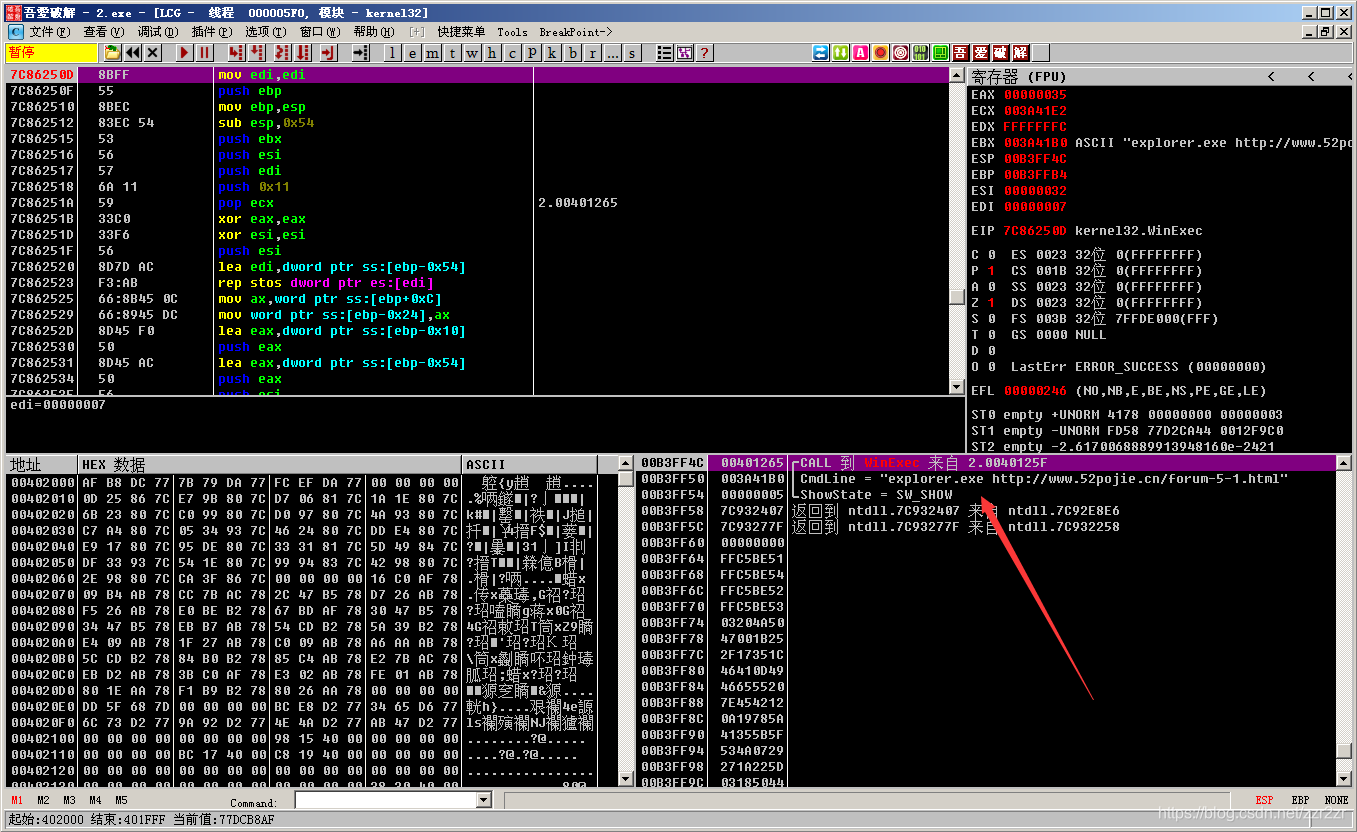This screenshot has height=832, width=1357.
Task: Click the purple Appearance options icon
Action: pyautogui.click(x=684, y=53)
